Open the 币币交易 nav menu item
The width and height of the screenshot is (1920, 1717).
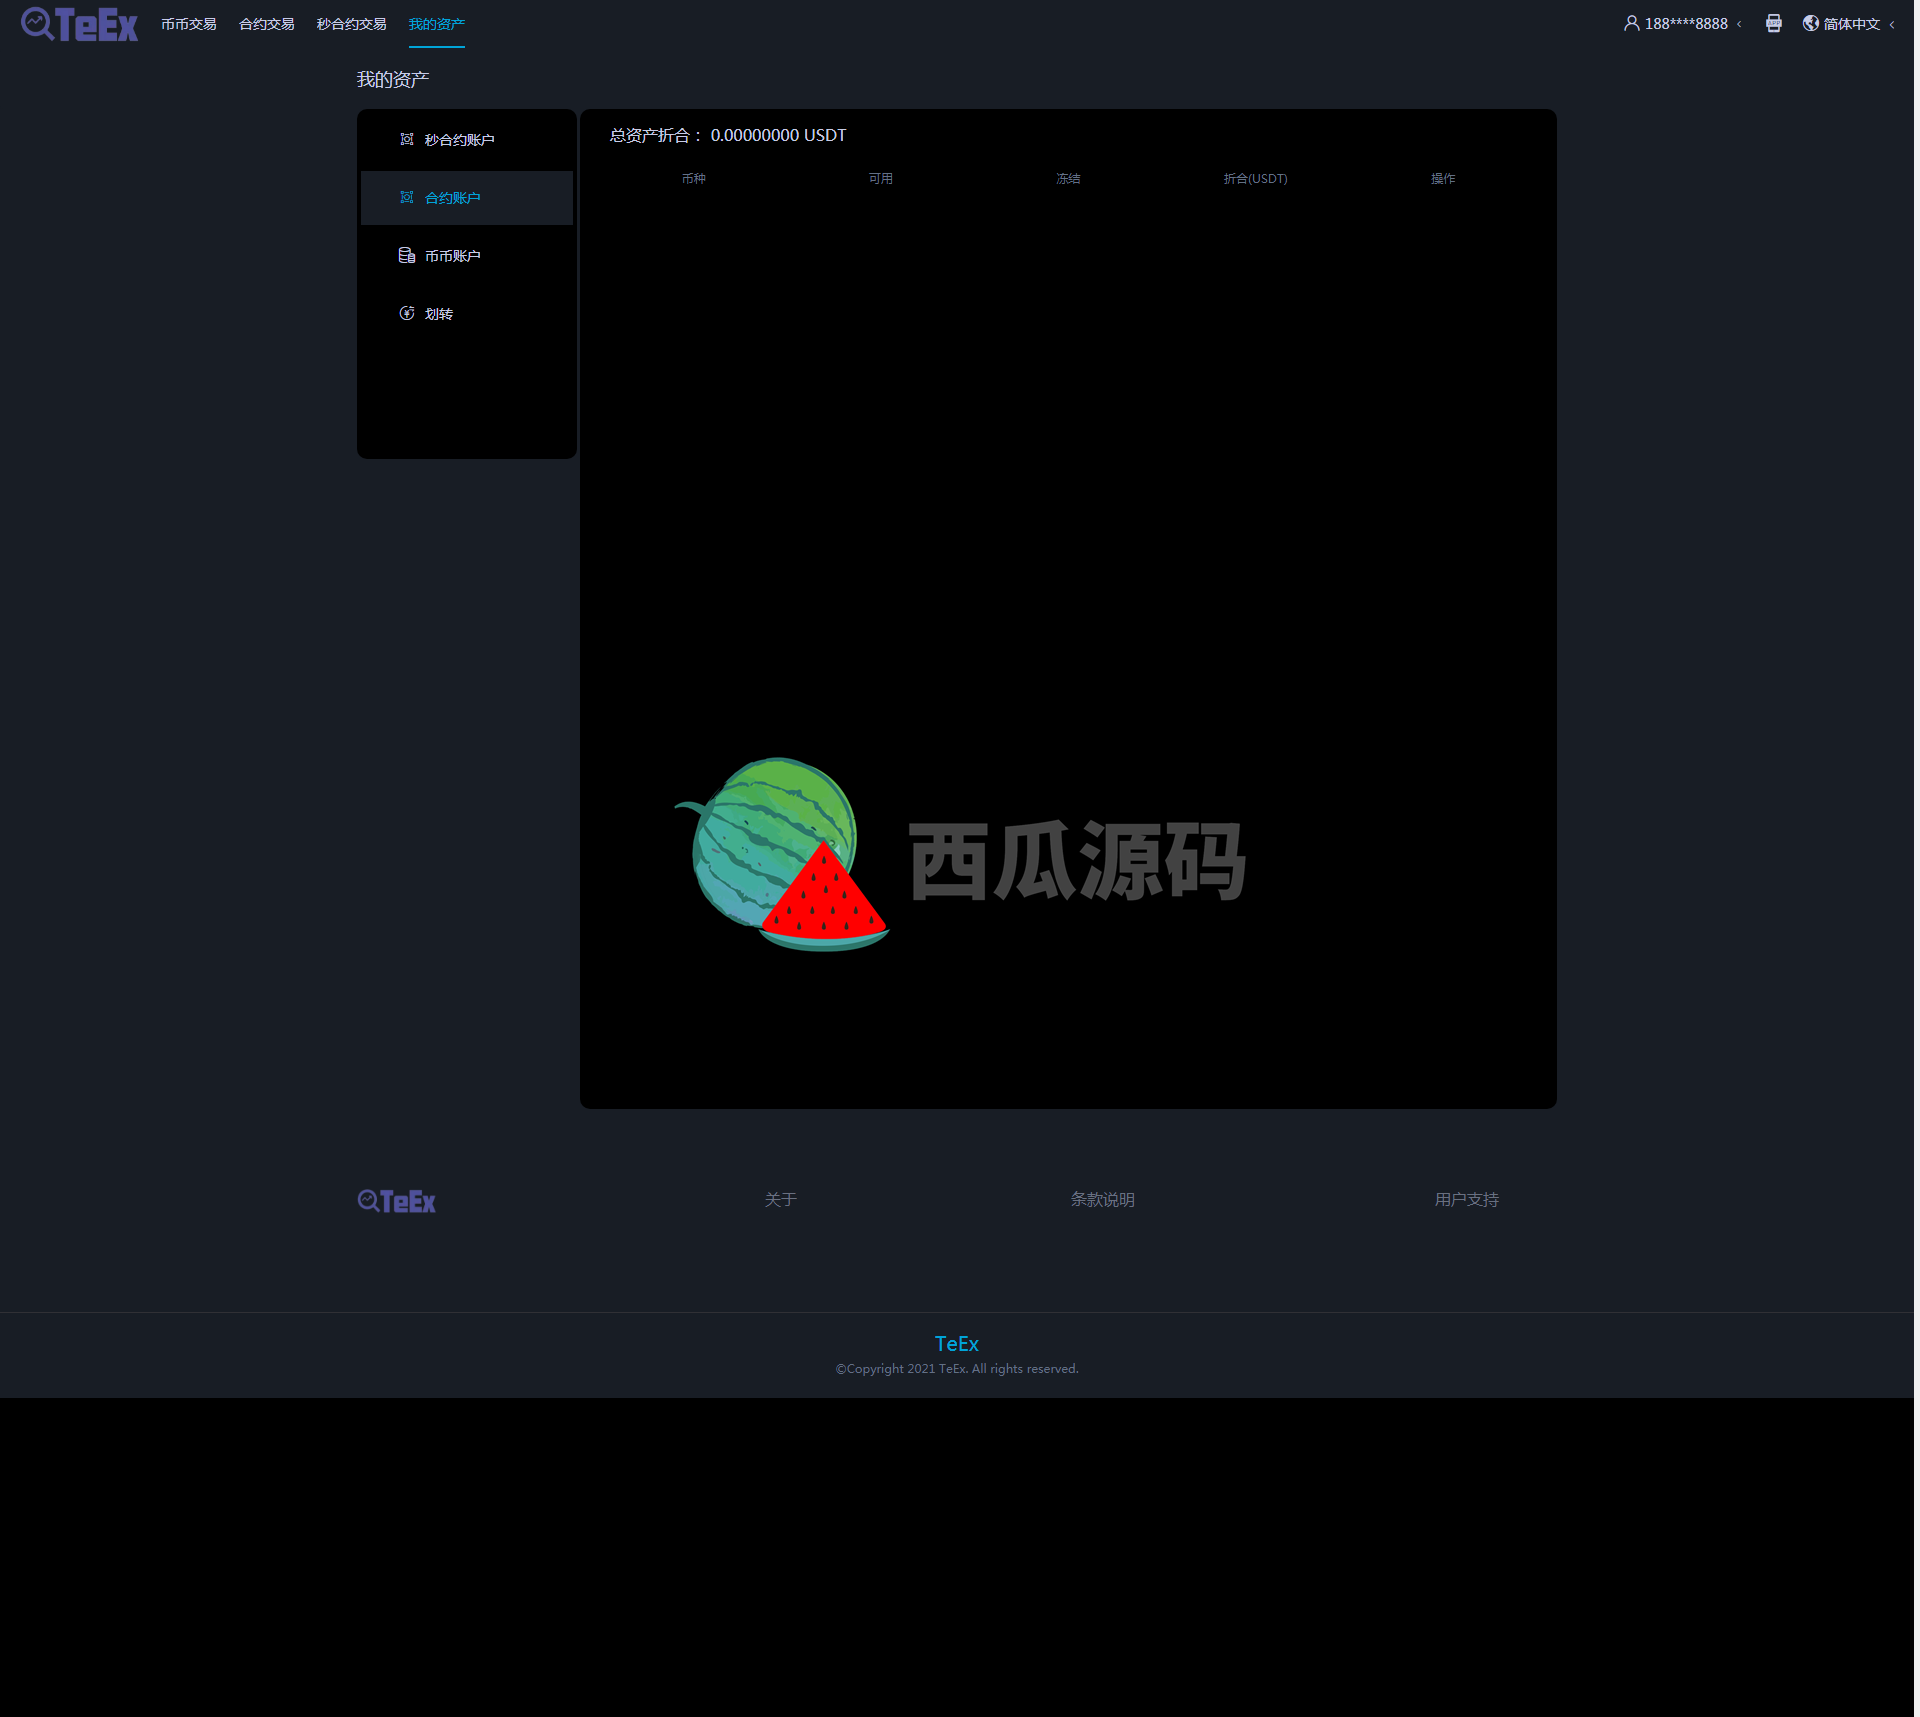[189, 24]
